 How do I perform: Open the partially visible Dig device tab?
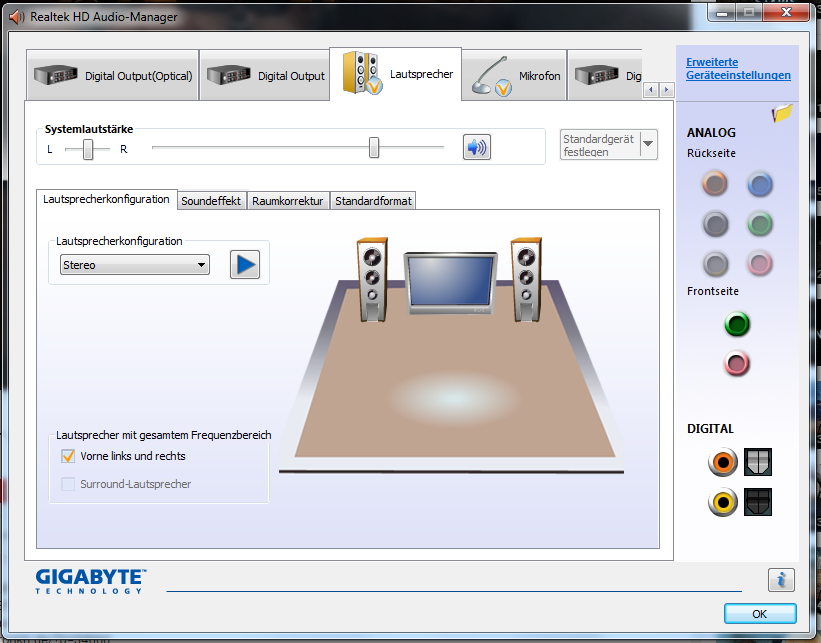605,75
